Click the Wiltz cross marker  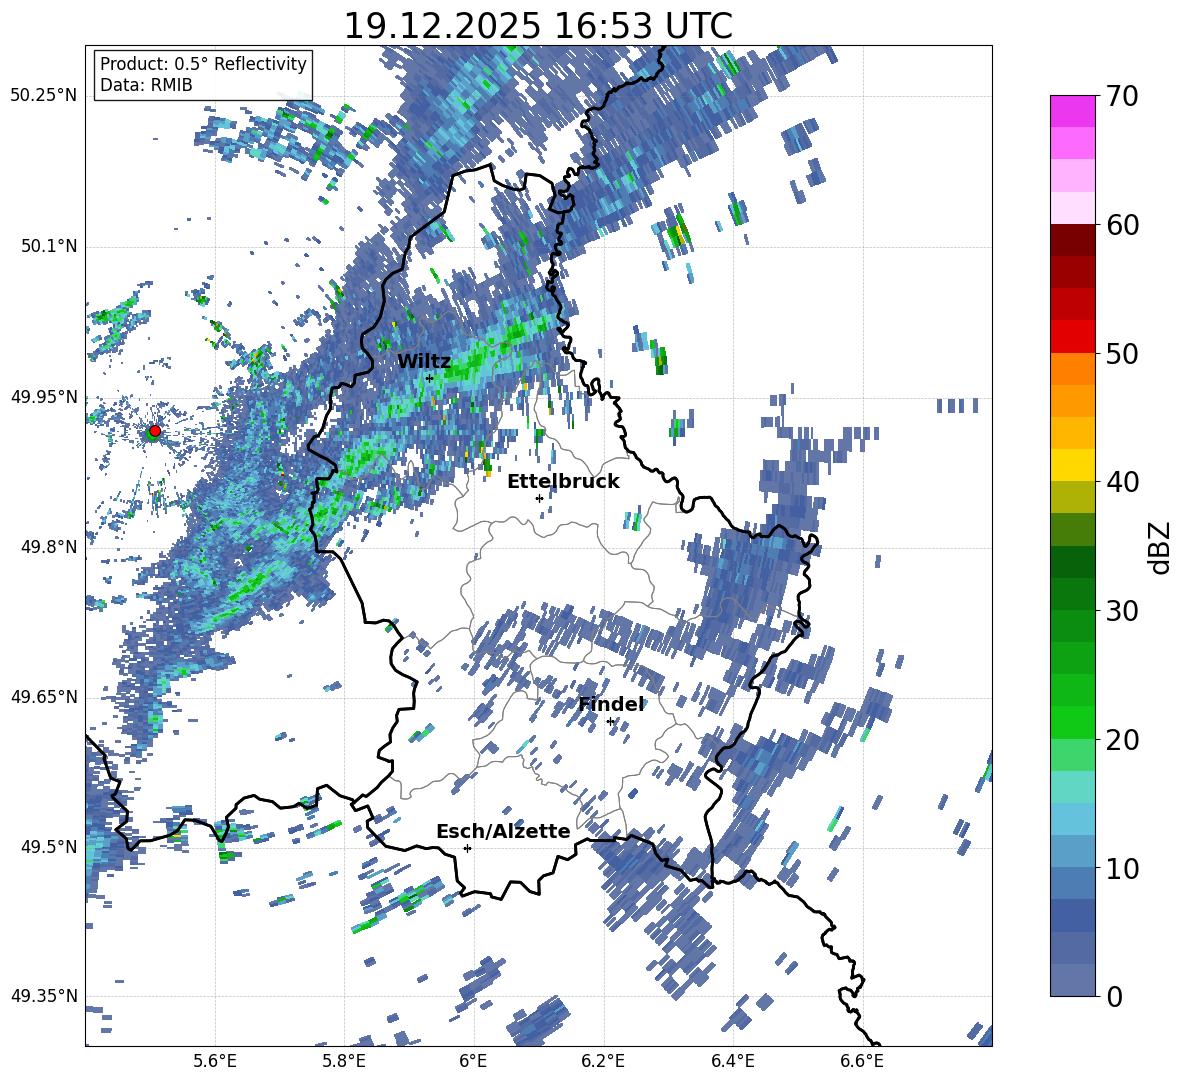pos(430,378)
